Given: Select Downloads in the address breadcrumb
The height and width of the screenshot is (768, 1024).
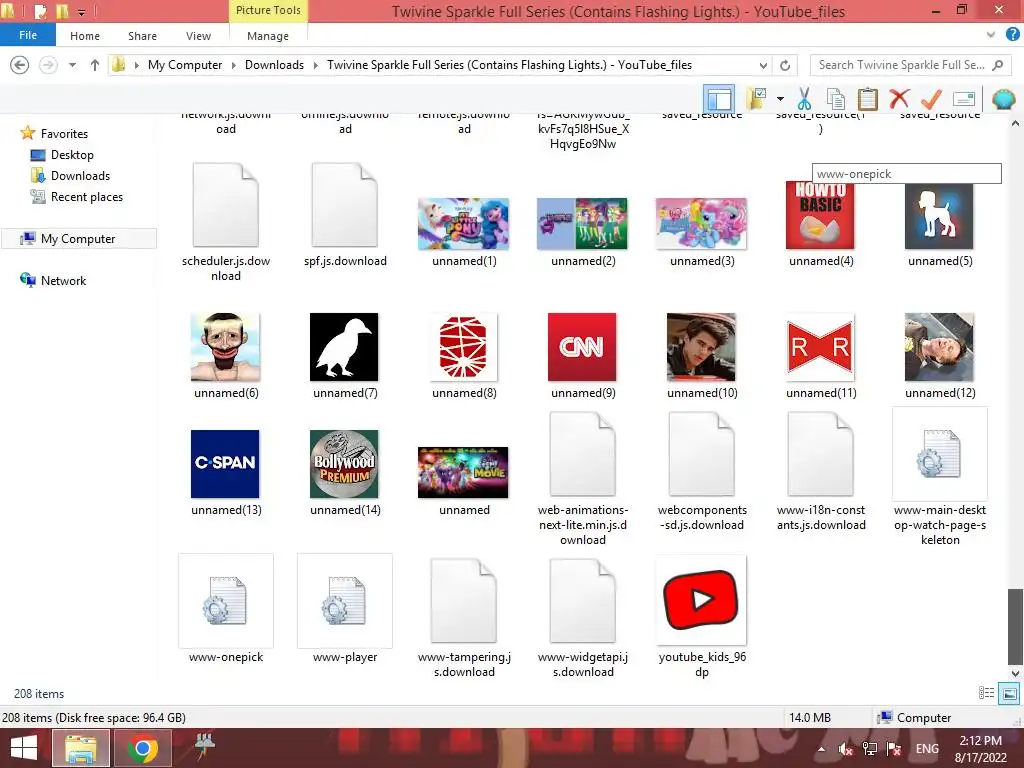Looking at the screenshot, I should point(274,65).
